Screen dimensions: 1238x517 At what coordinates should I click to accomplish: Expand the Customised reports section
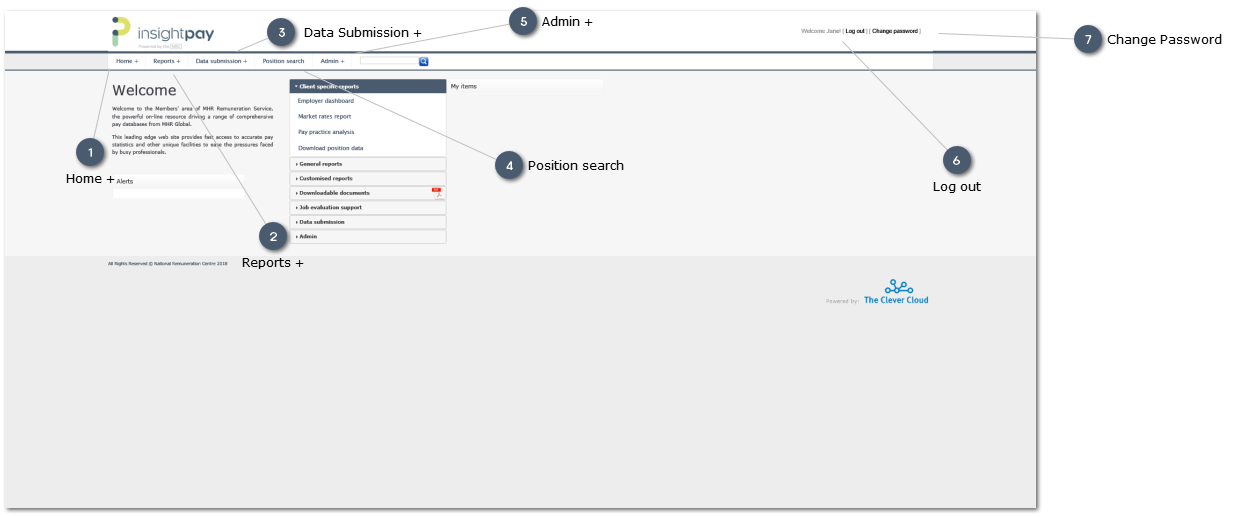pyautogui.click(x=325, y=178)
